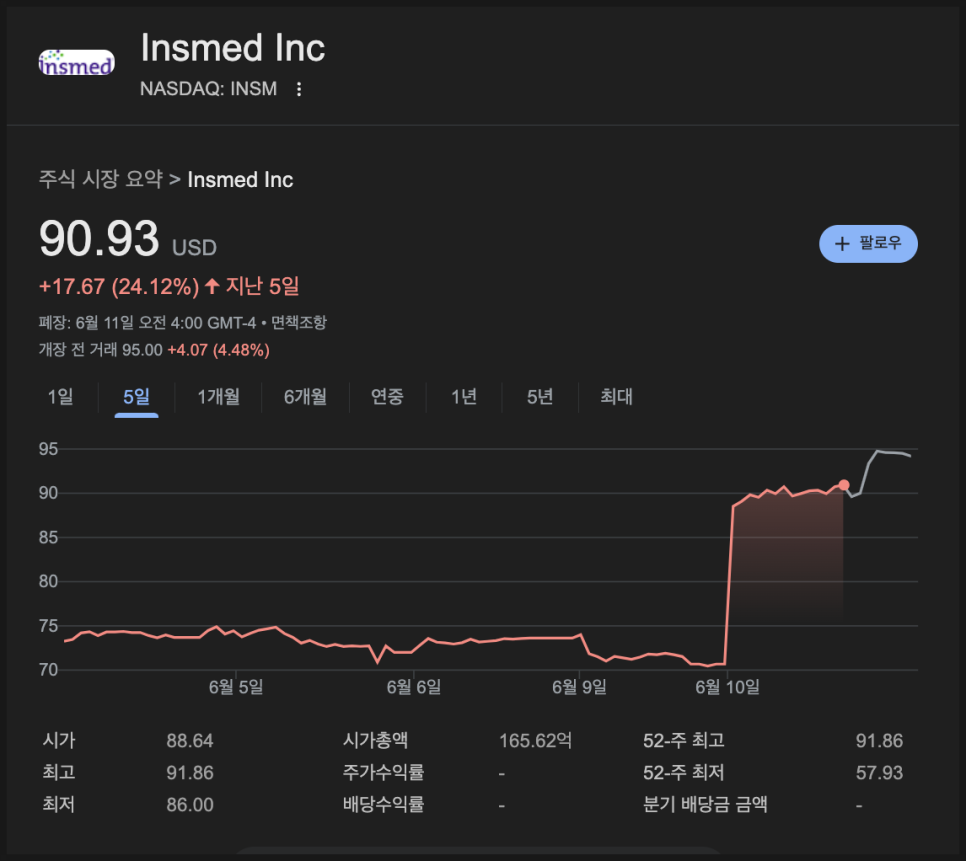Show the 최대 maximum chart range
Viewport: 966px width, 861px height.
point(616,397)
